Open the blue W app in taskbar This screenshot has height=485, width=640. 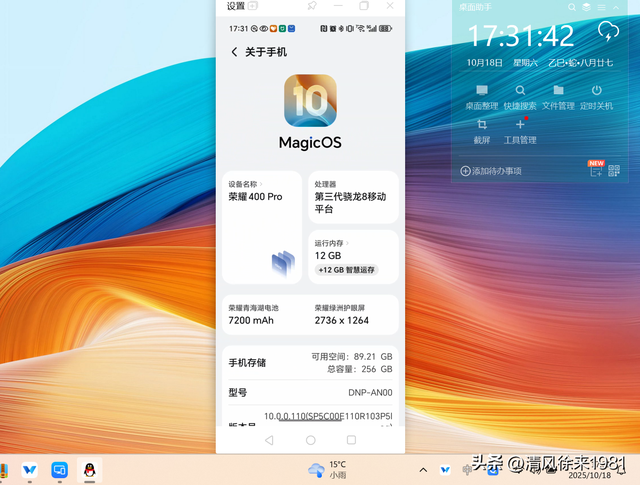29,470
